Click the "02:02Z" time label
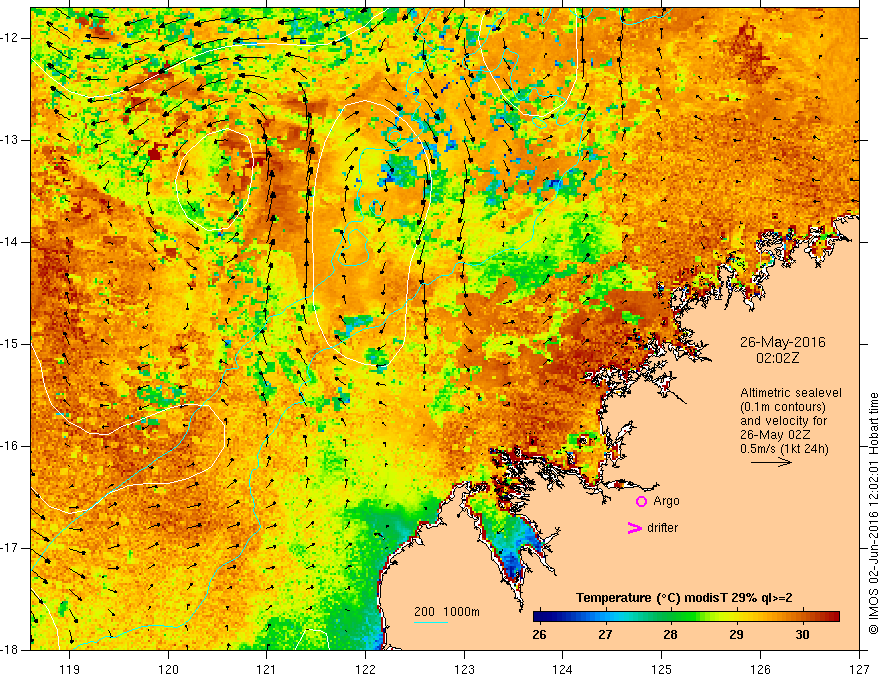 pos(777,358)
